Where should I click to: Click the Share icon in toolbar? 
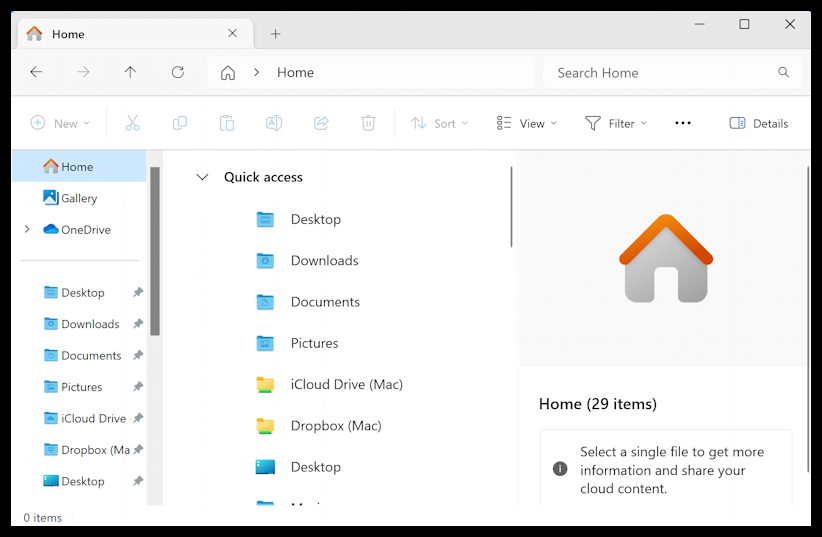click(x=321, y=123)
